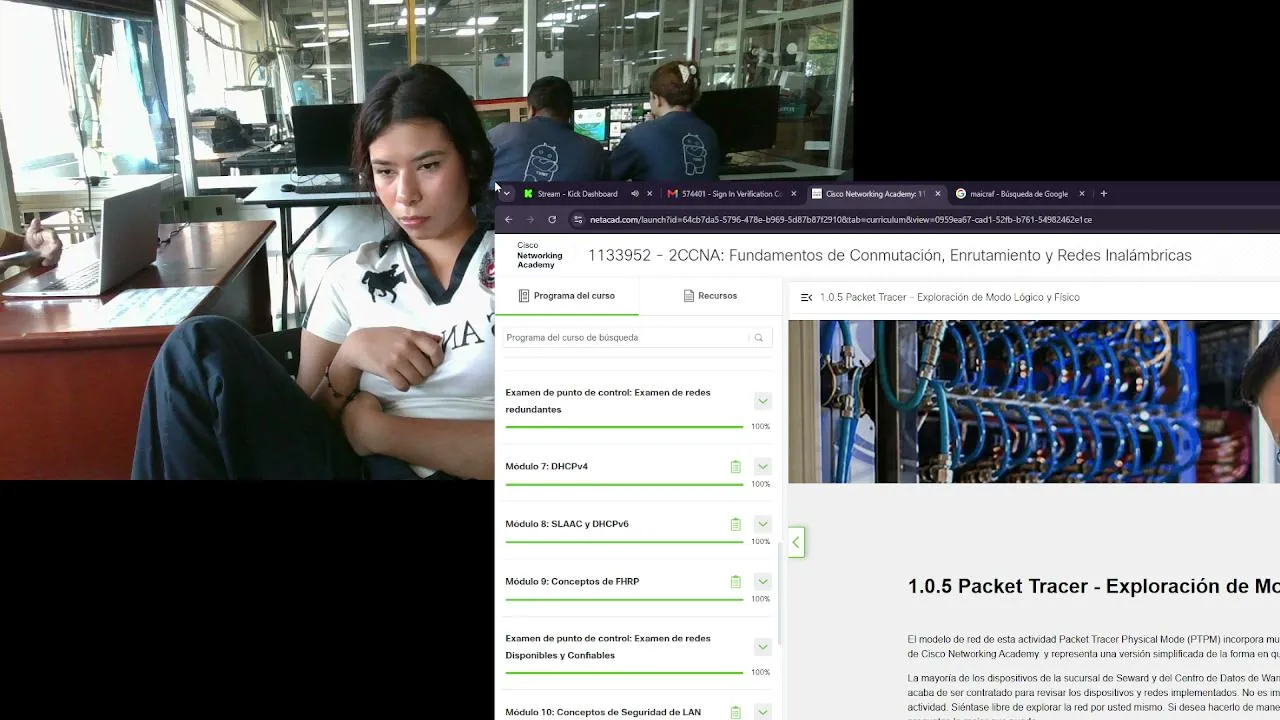1280x720 pixels.
Task: Open Módulo 8: SLAAC y DHCPv6
Action: click(x=567, y=524)
